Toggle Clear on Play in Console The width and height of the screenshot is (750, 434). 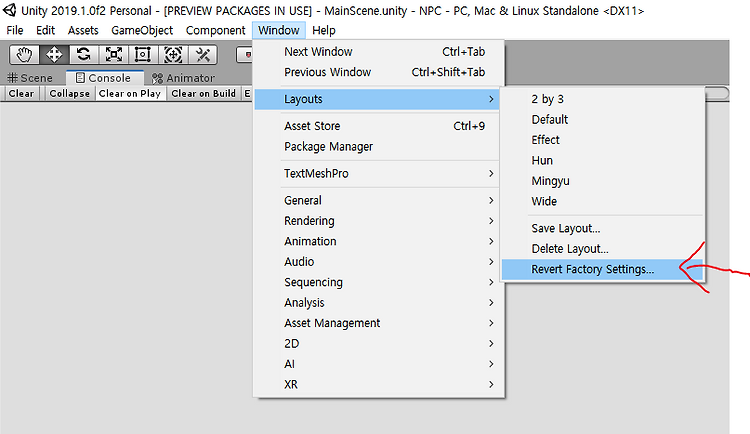point(130,93)
